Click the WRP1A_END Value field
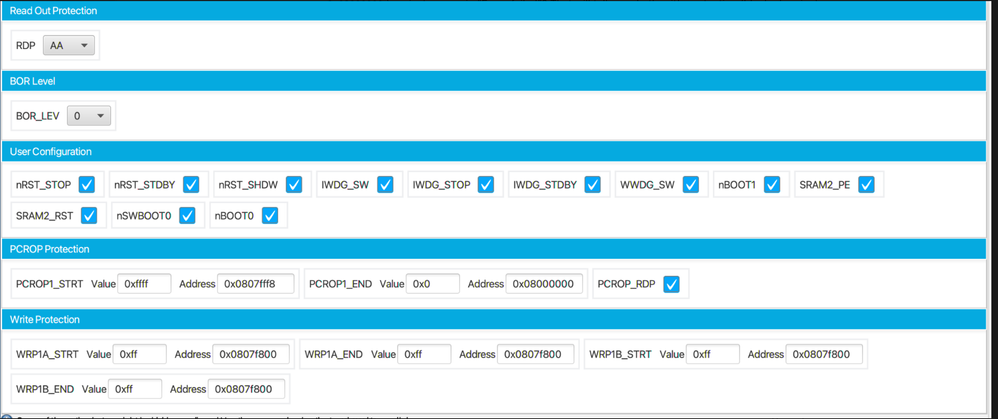The height and width of the screenshot is (419, 998). (x=425, y=354)
